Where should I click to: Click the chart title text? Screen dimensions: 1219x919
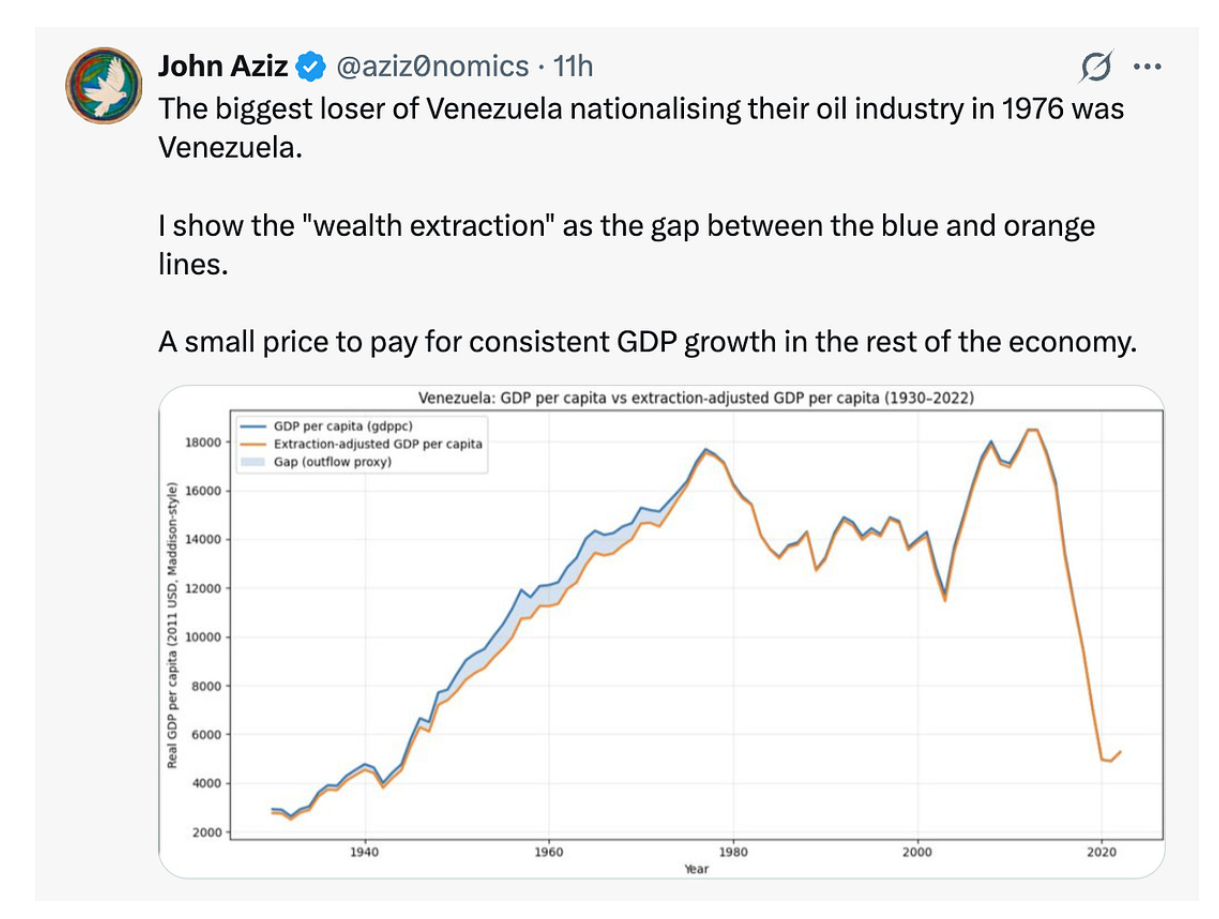696,397
